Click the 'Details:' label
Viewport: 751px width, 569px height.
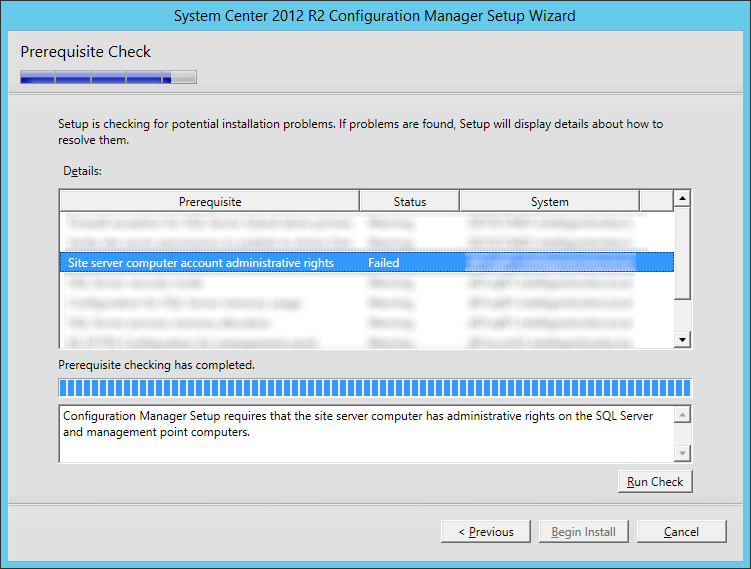[82, 171]
